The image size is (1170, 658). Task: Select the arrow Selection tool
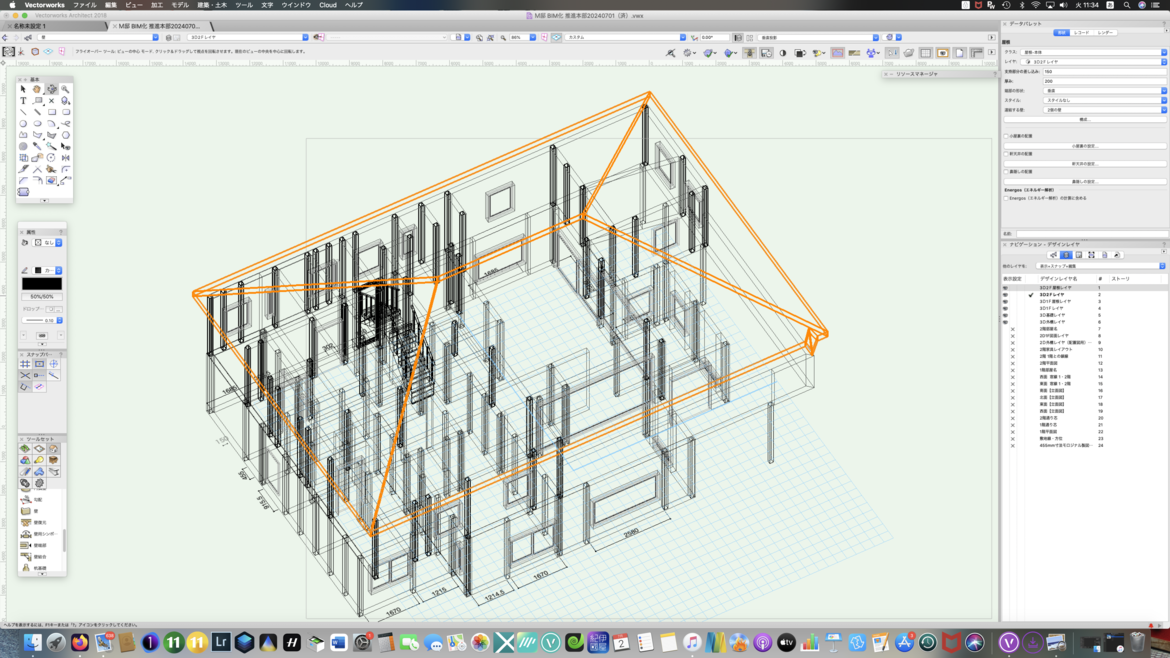click(x=23, y=89)
